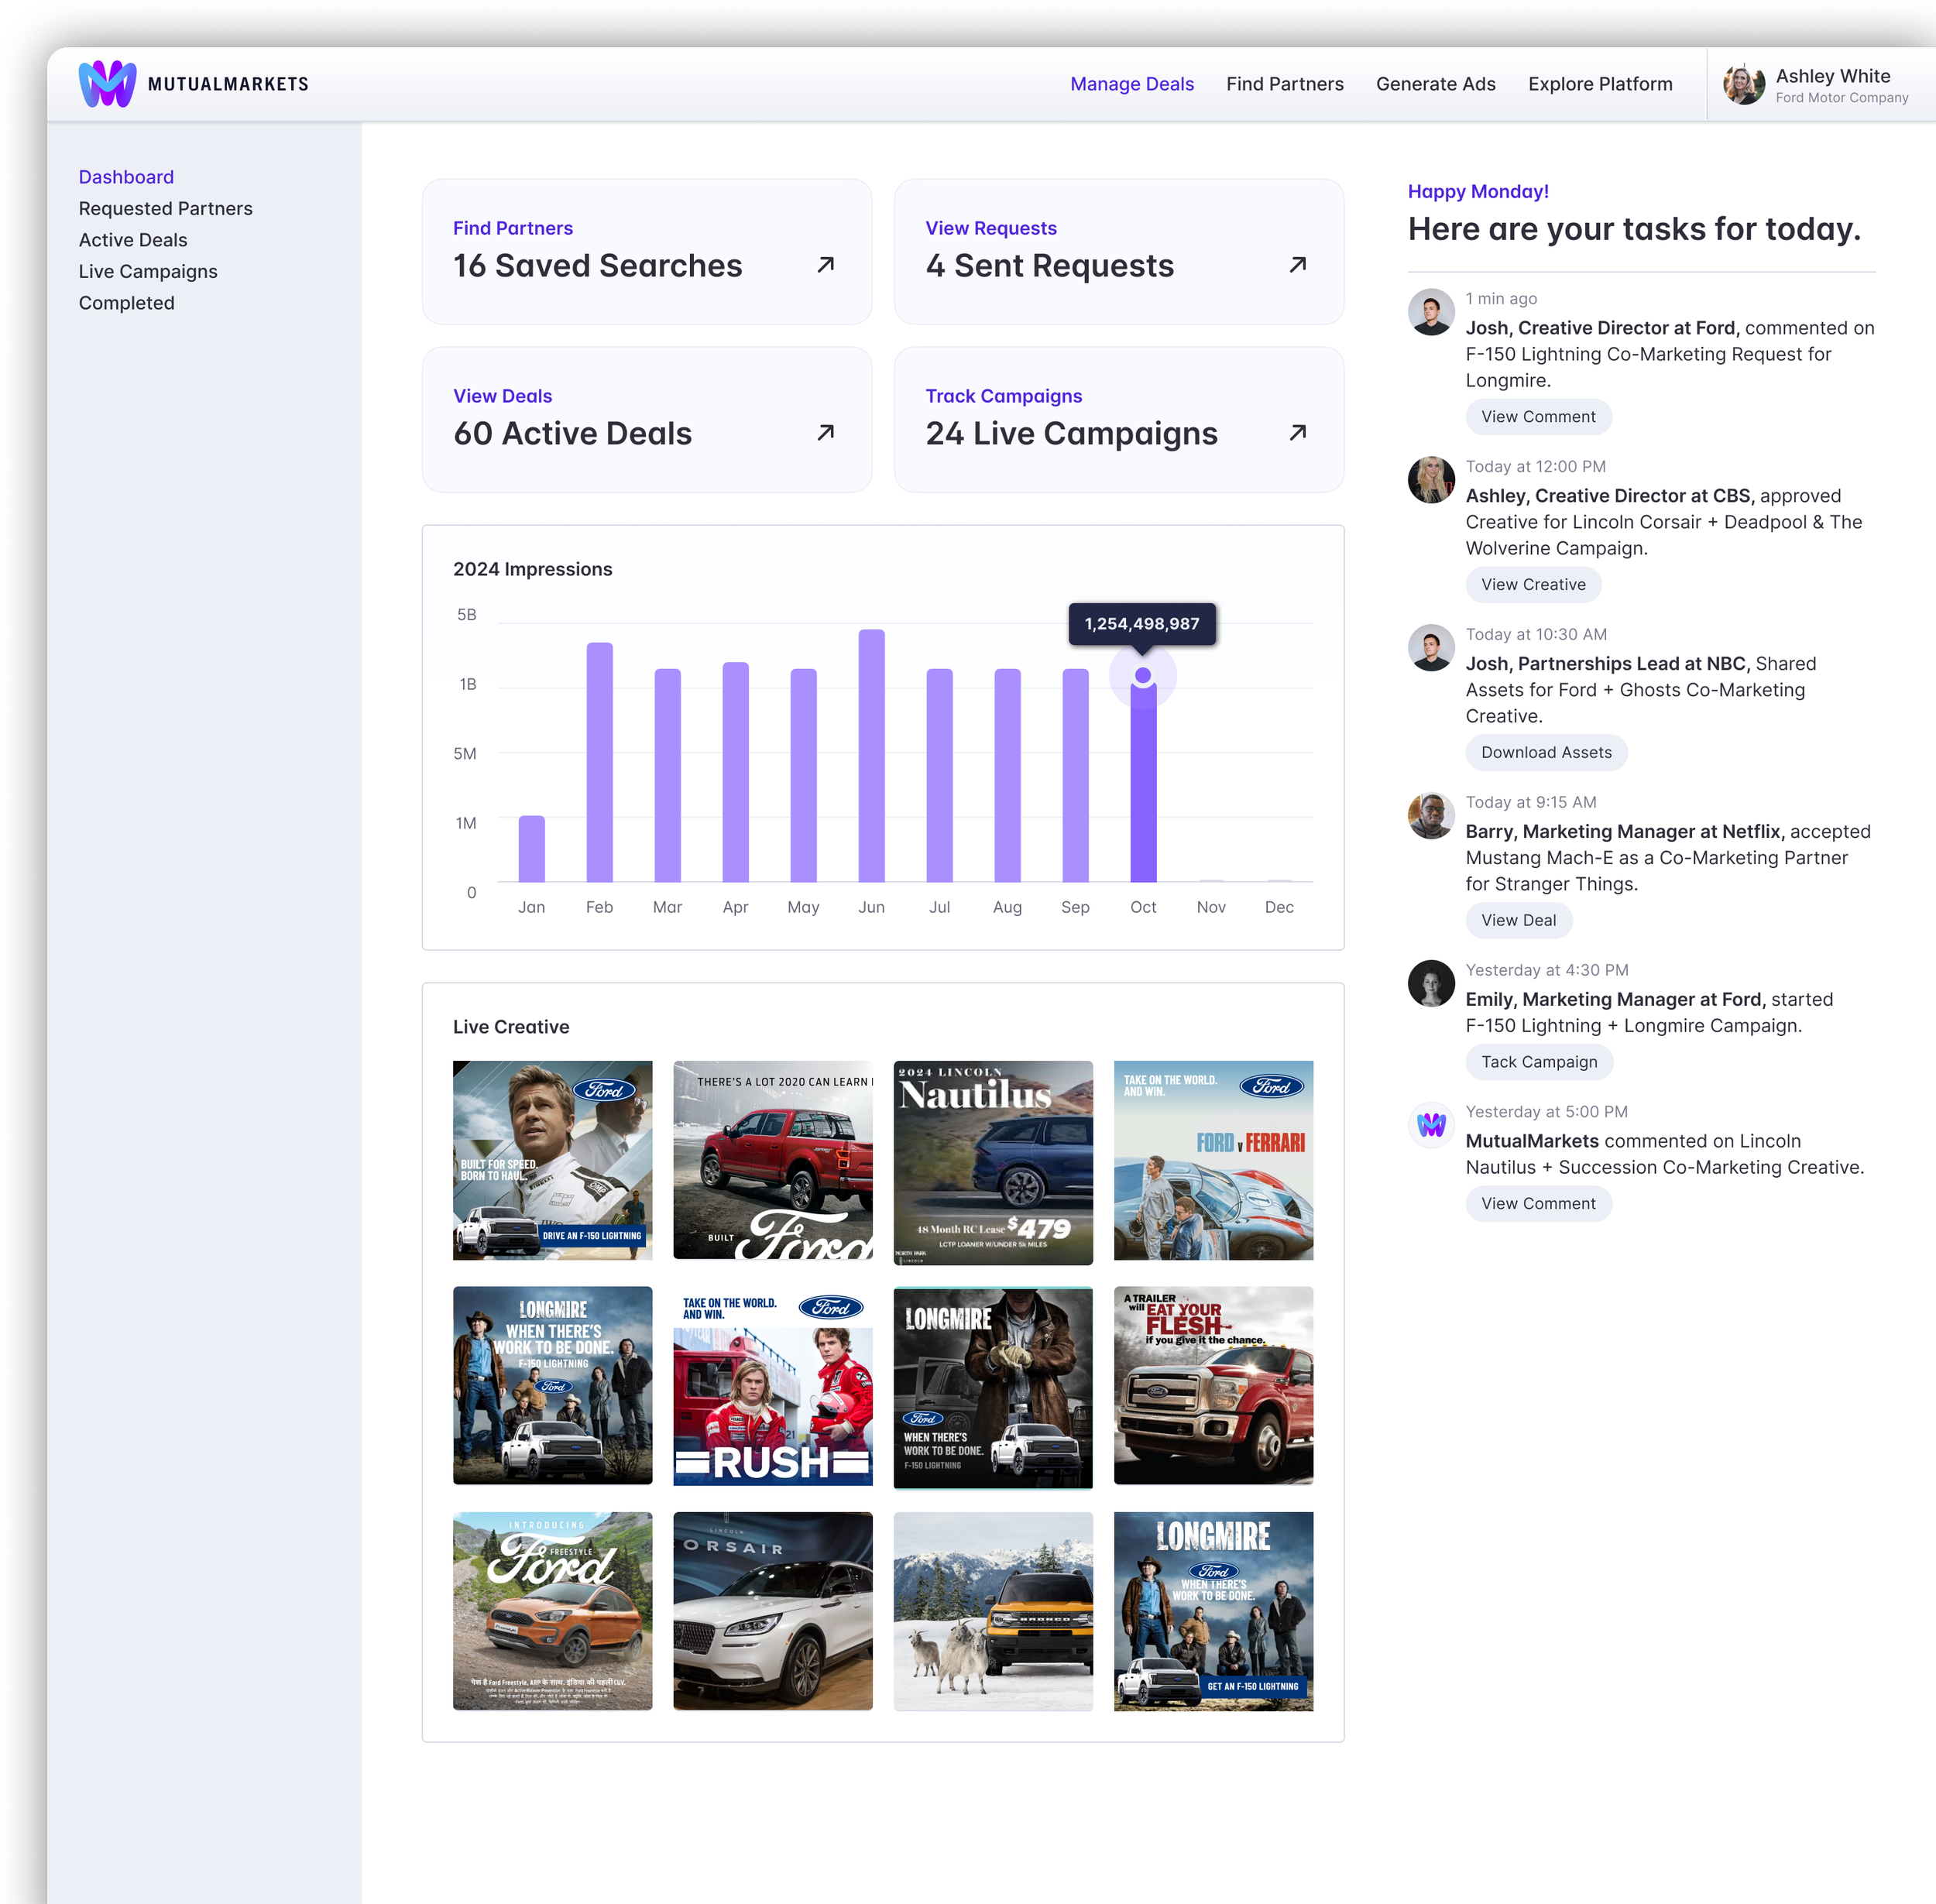This screenshot has height=1904, width=1936.
Task: Open the Sent Requests arrow icon
Action: tap(1297, 265)
